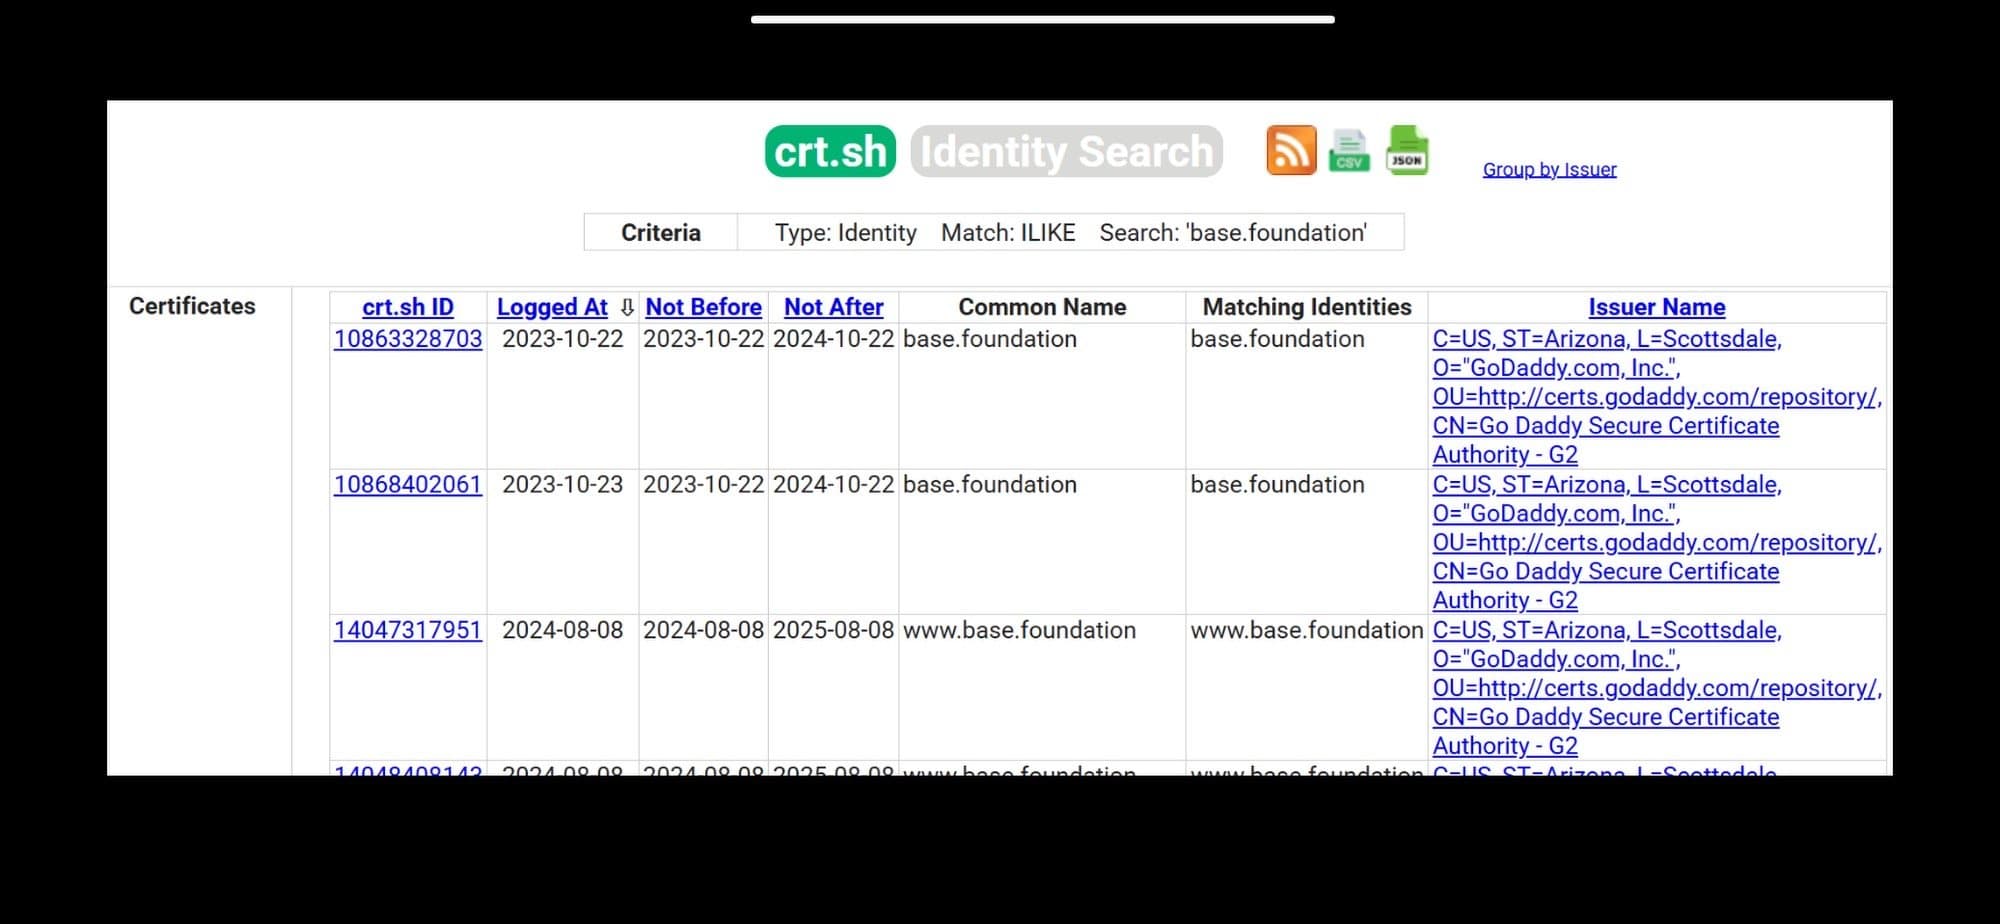Download results as CSV file icon
Viewport: 2000px width, 924px height.
(x=1348, y=151)
